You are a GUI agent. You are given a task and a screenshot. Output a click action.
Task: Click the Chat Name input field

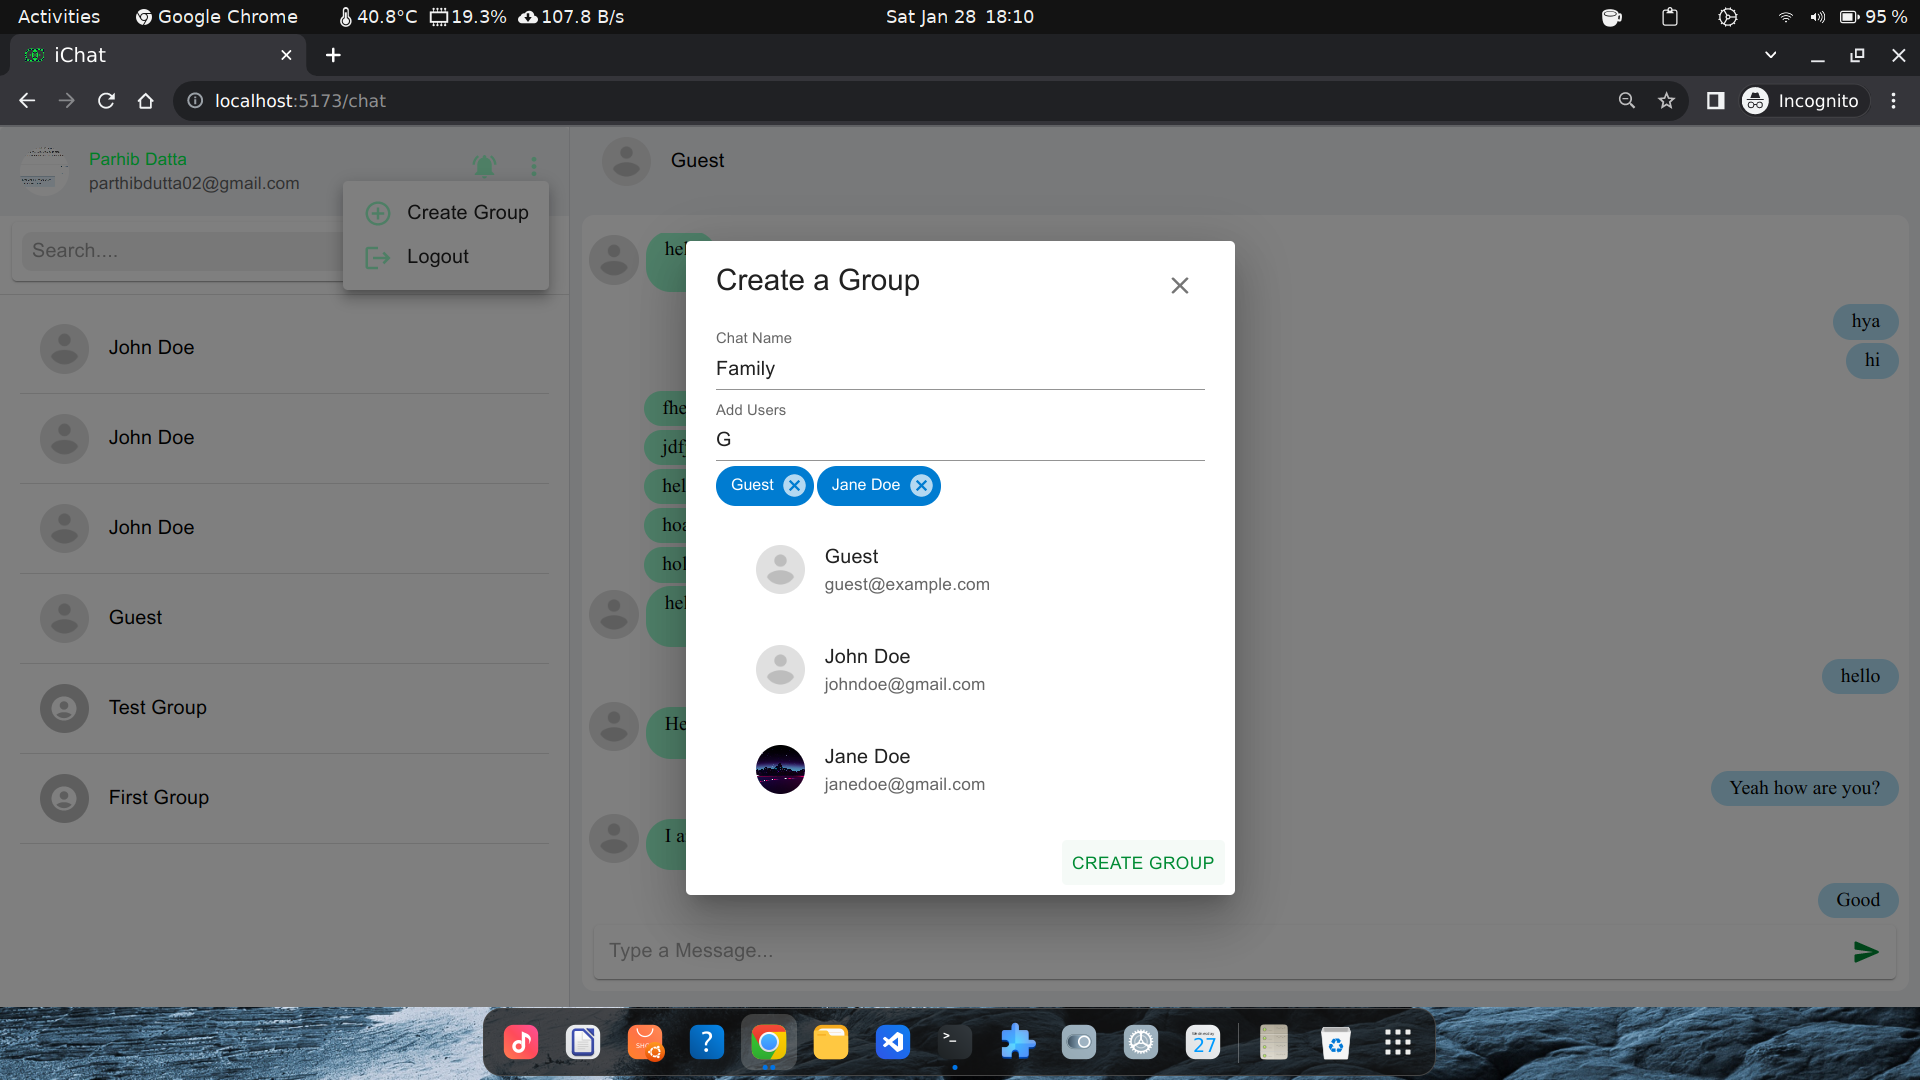point(960,368)
